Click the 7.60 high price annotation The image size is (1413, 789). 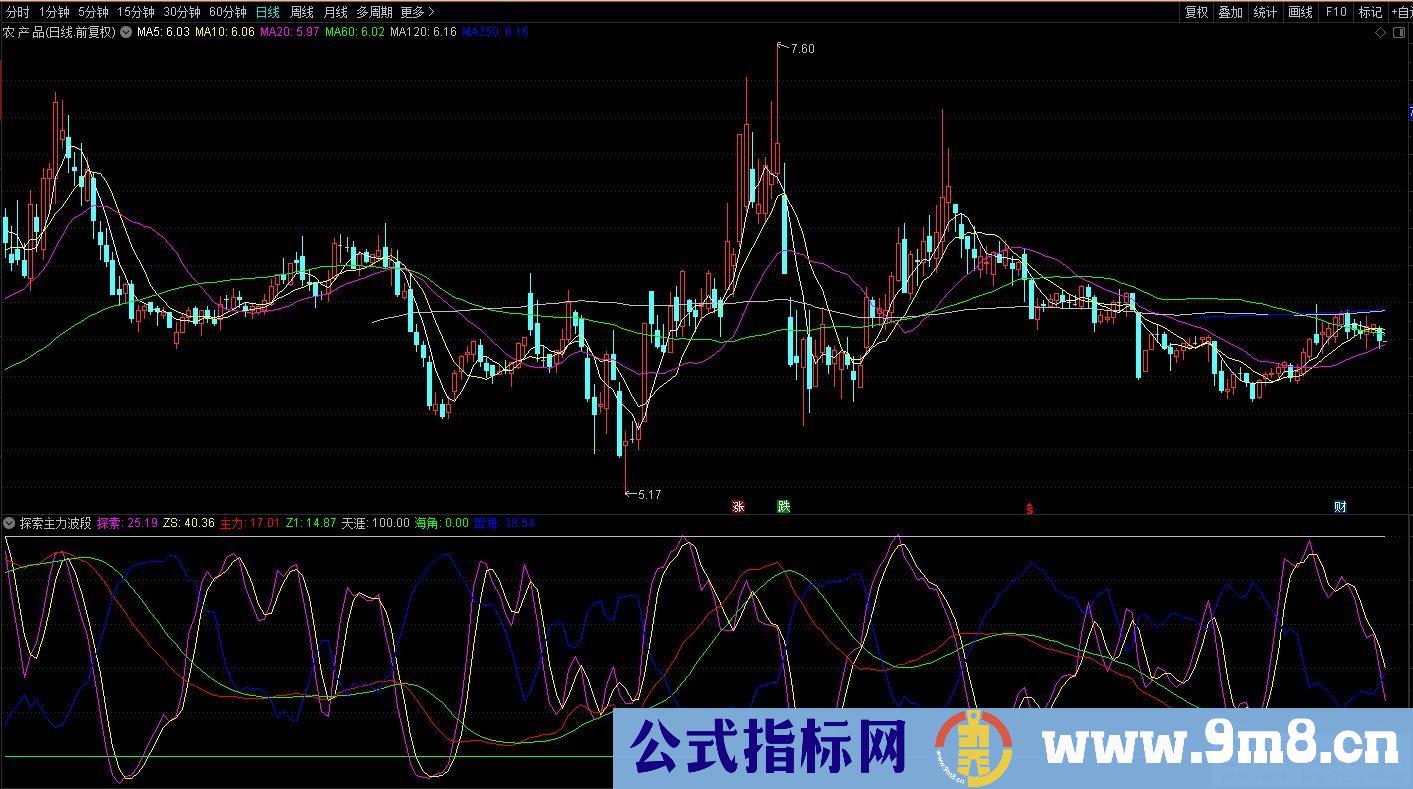[800, 47]
